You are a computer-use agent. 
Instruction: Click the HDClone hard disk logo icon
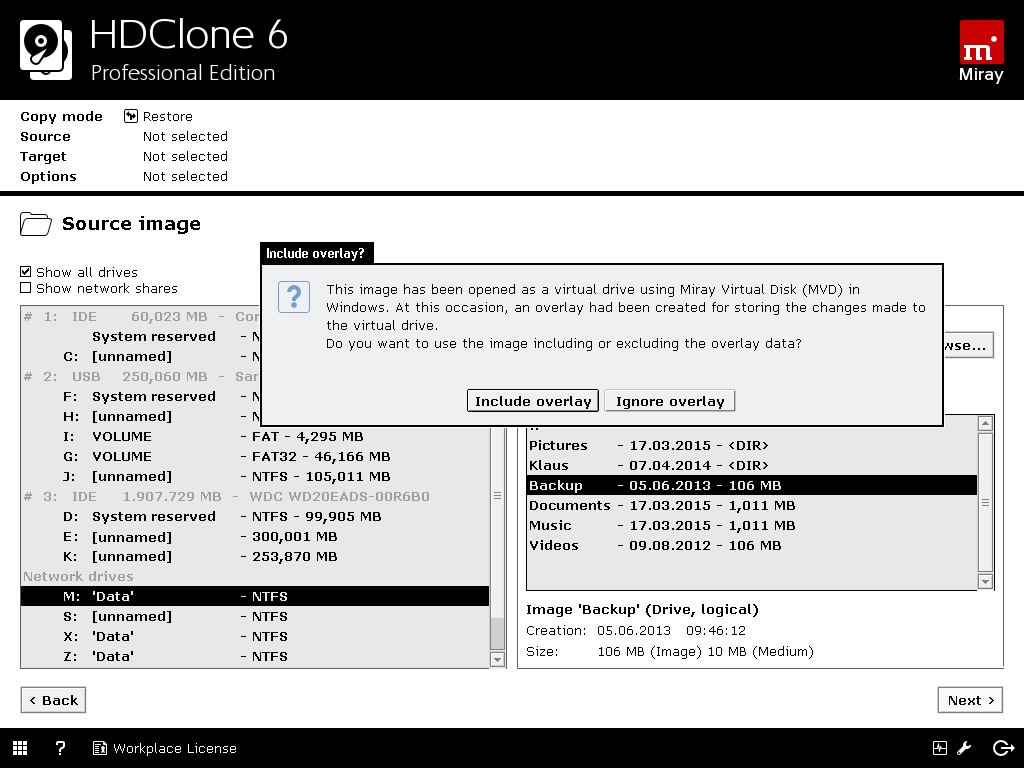pos(46,50)
